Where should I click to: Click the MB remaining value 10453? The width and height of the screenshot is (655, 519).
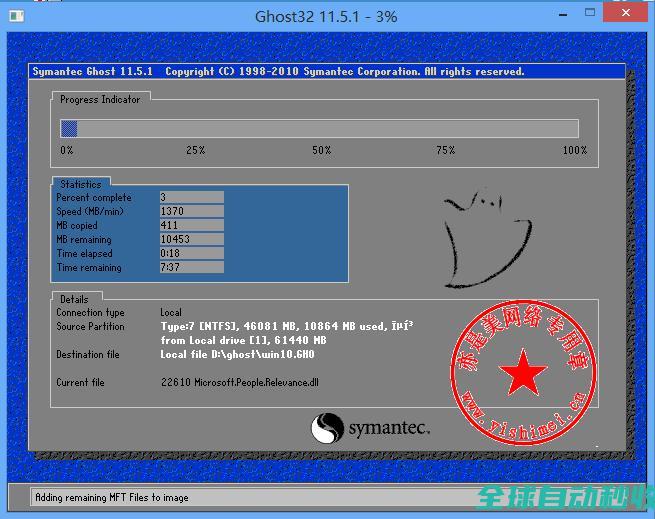[191, 240]
